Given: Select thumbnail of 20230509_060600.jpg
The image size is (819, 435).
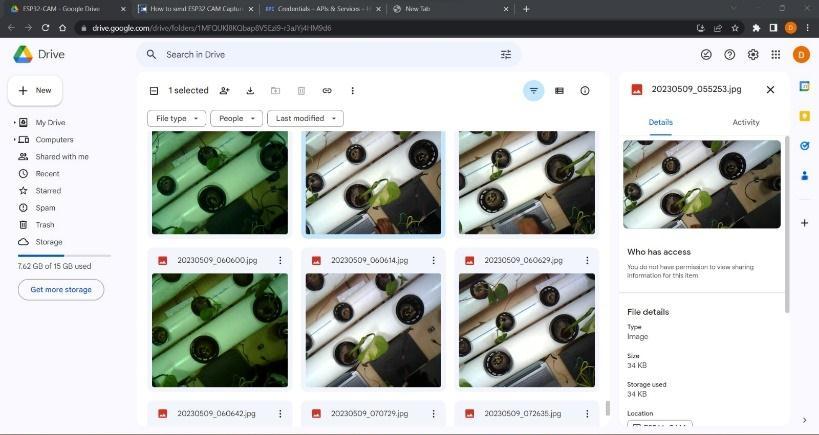Looking at the screenshot, I should [x=220, y=330].
